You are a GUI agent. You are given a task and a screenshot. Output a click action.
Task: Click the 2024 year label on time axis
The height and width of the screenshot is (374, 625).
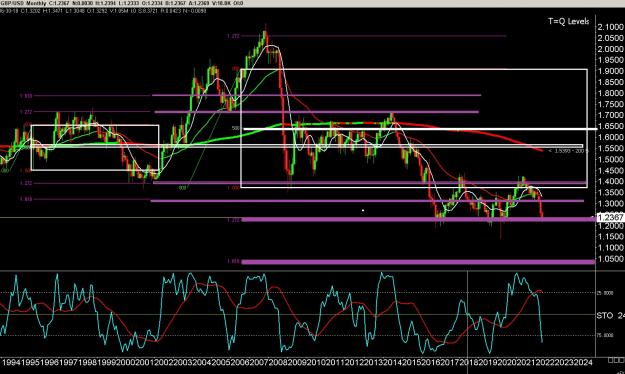click(584, 362)
